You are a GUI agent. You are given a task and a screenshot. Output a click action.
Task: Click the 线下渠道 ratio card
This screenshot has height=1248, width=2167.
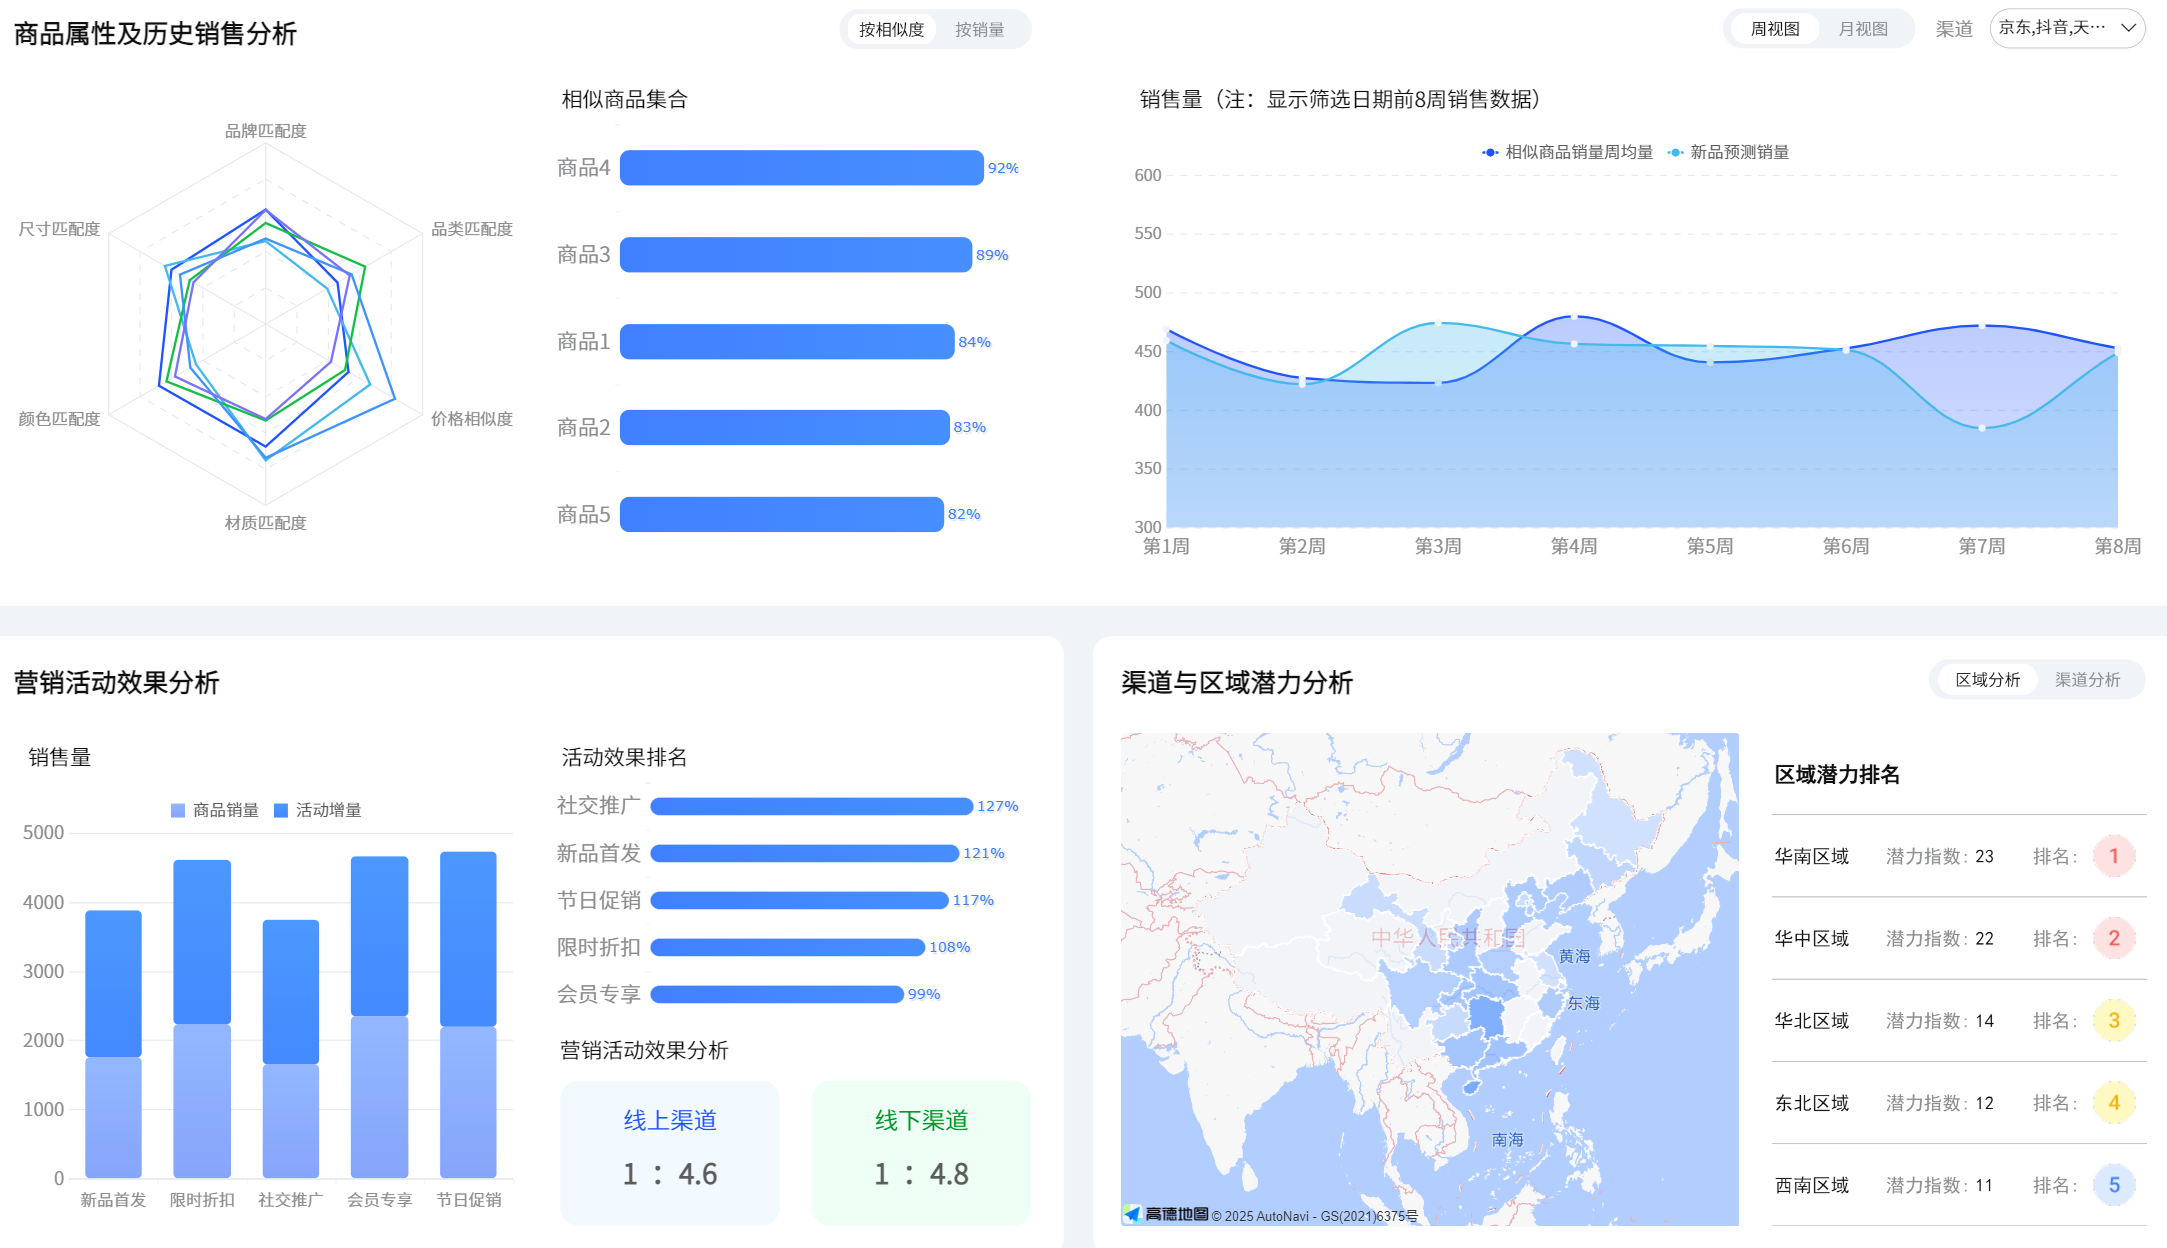921,1152
